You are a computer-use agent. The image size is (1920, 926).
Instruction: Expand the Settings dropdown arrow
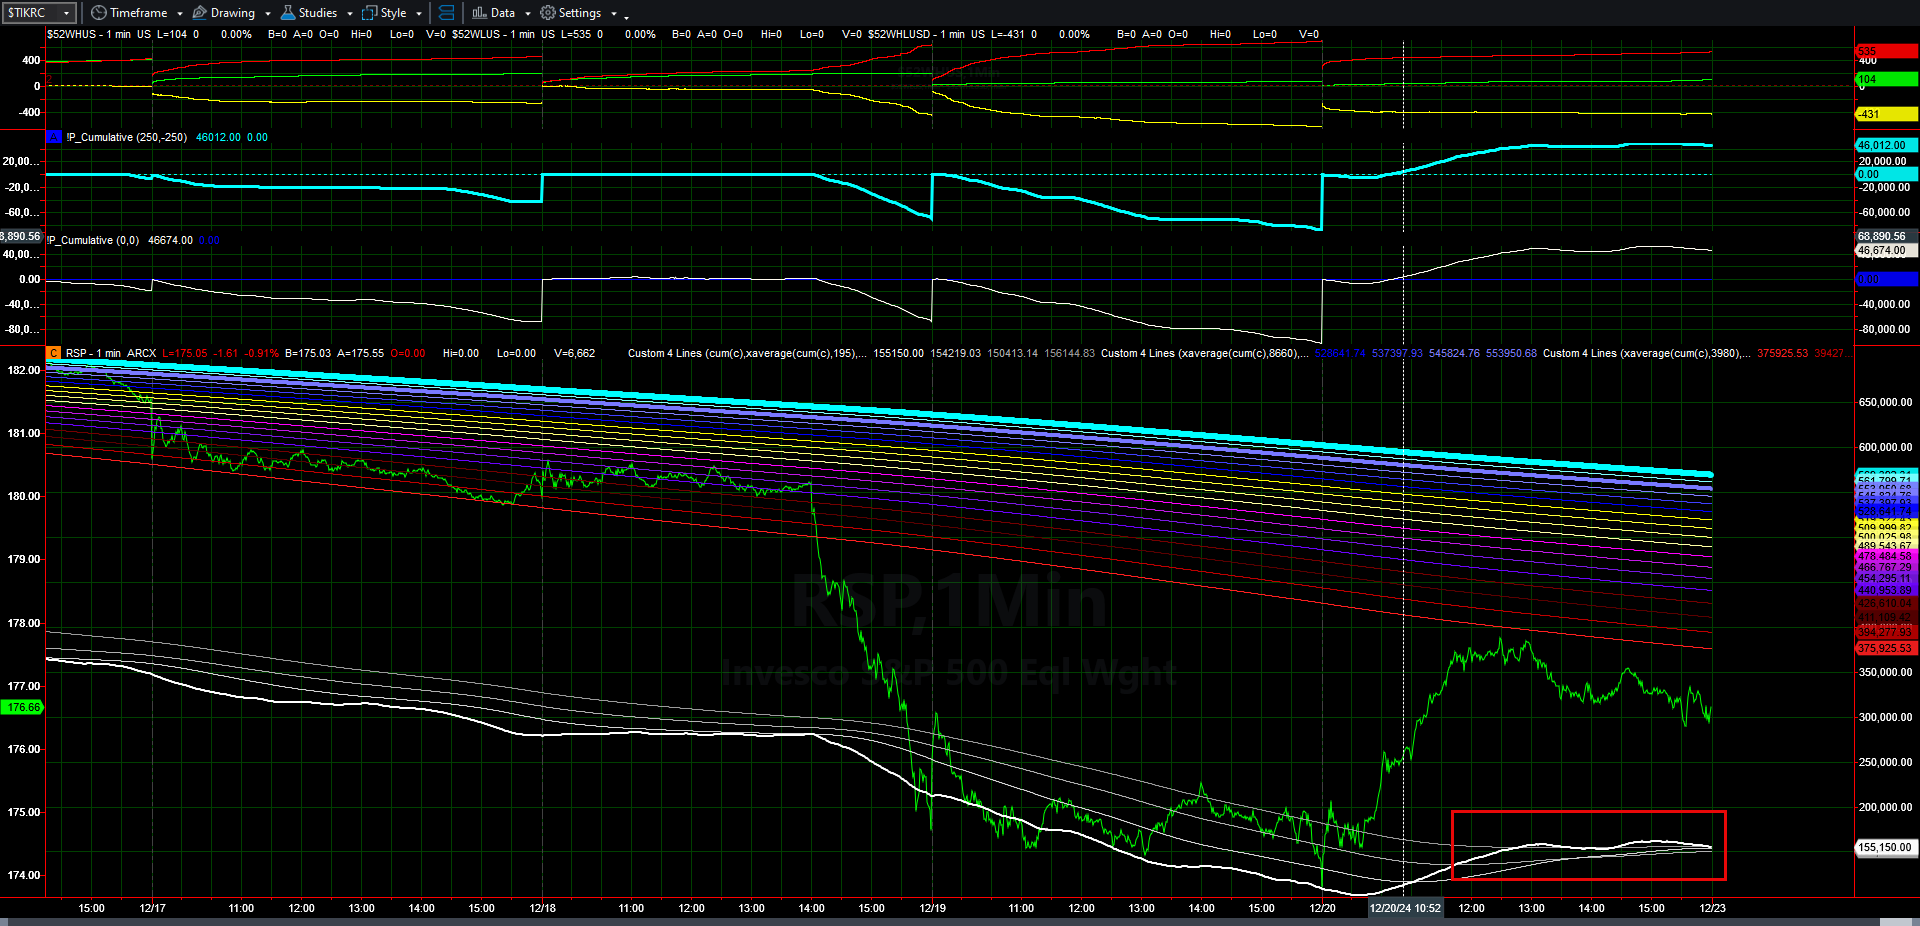(x=613, y=14)
